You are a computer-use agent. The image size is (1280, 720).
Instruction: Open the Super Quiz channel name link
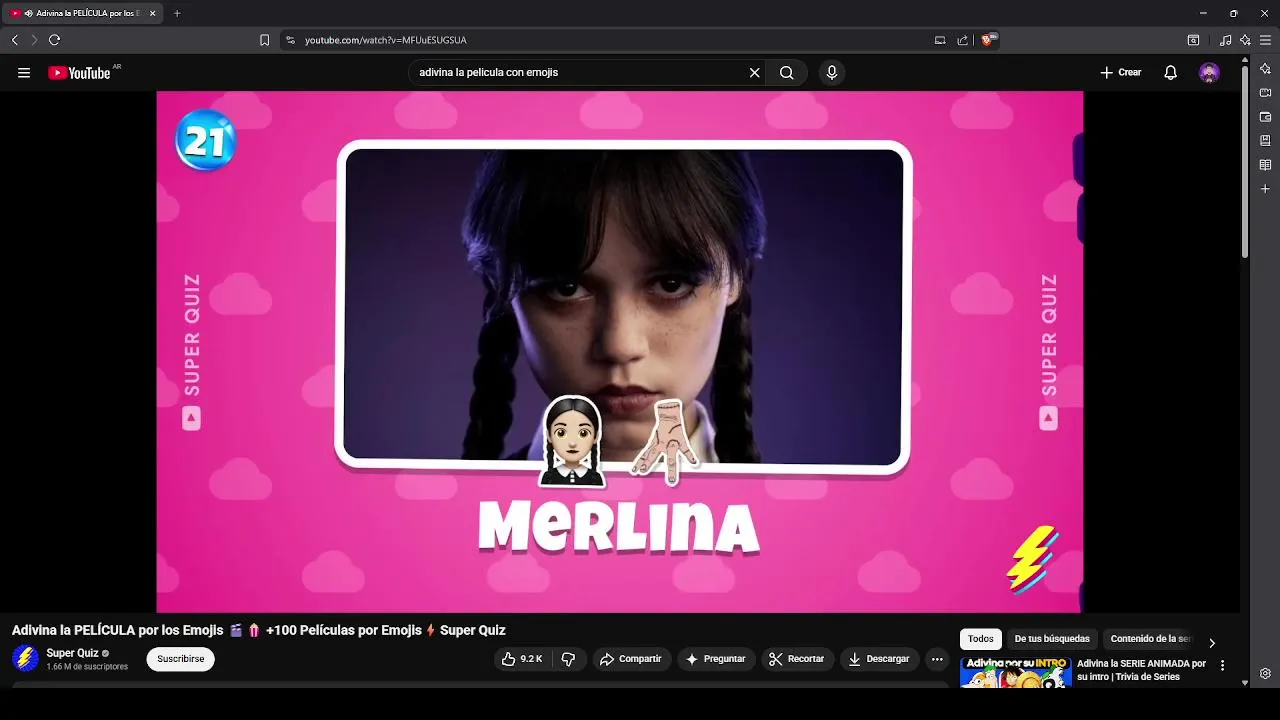[x=72, y=653]
